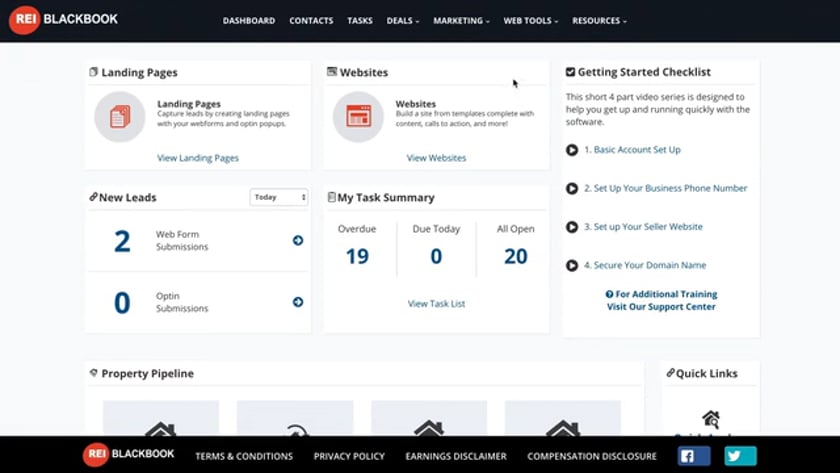
Task: Click View Landing Pages link
Action: (198, 158)
